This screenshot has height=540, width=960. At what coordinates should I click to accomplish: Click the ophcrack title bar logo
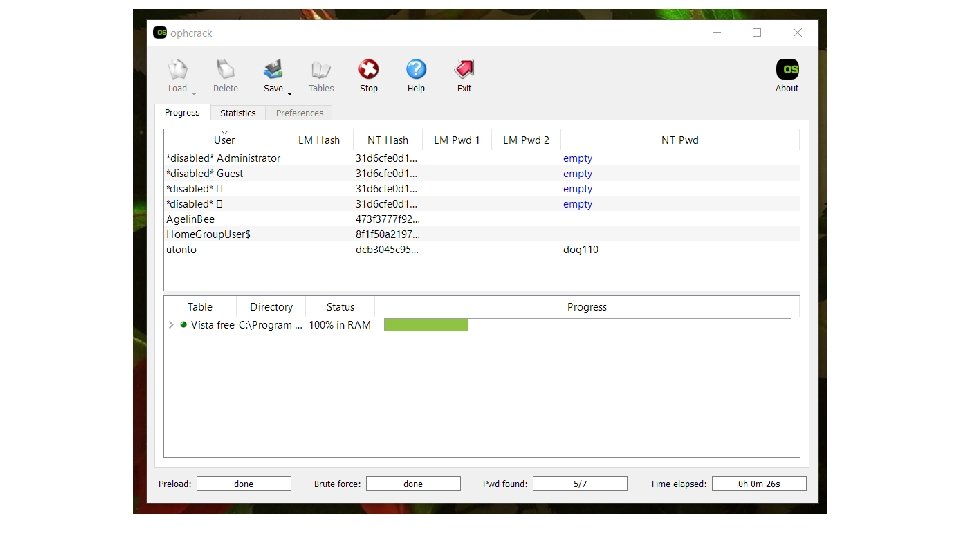point(160,32)
